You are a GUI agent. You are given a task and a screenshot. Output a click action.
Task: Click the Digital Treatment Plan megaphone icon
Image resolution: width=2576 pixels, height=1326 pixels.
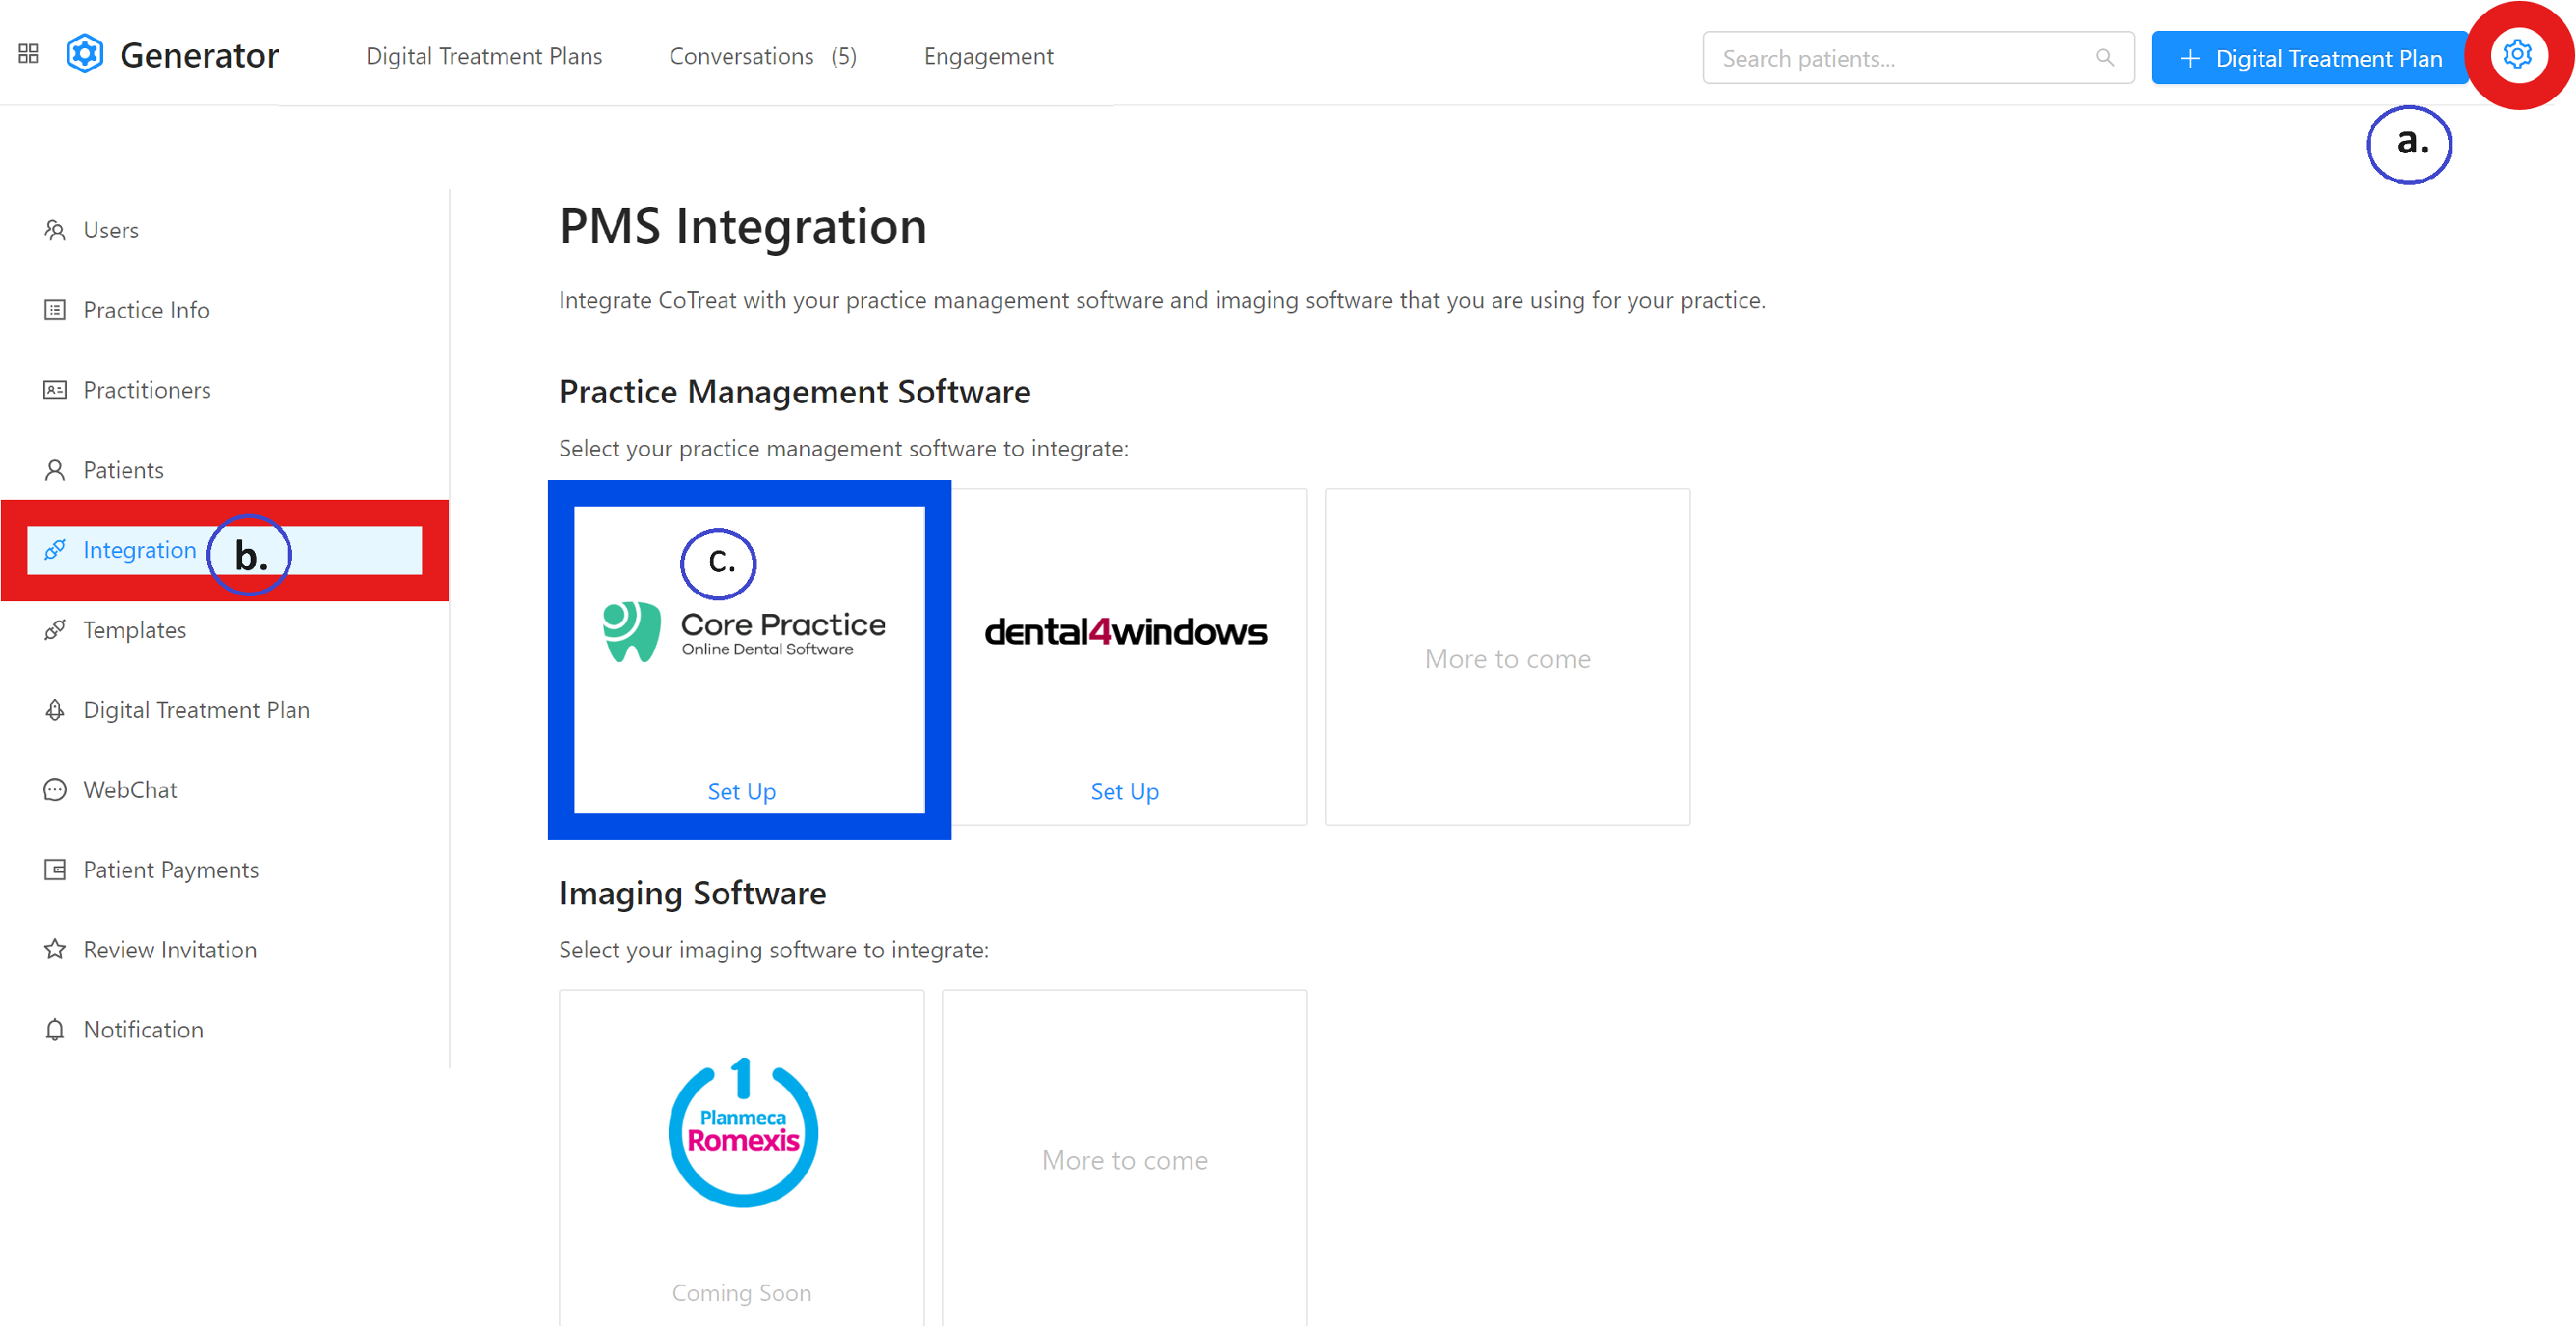(55, 709)
